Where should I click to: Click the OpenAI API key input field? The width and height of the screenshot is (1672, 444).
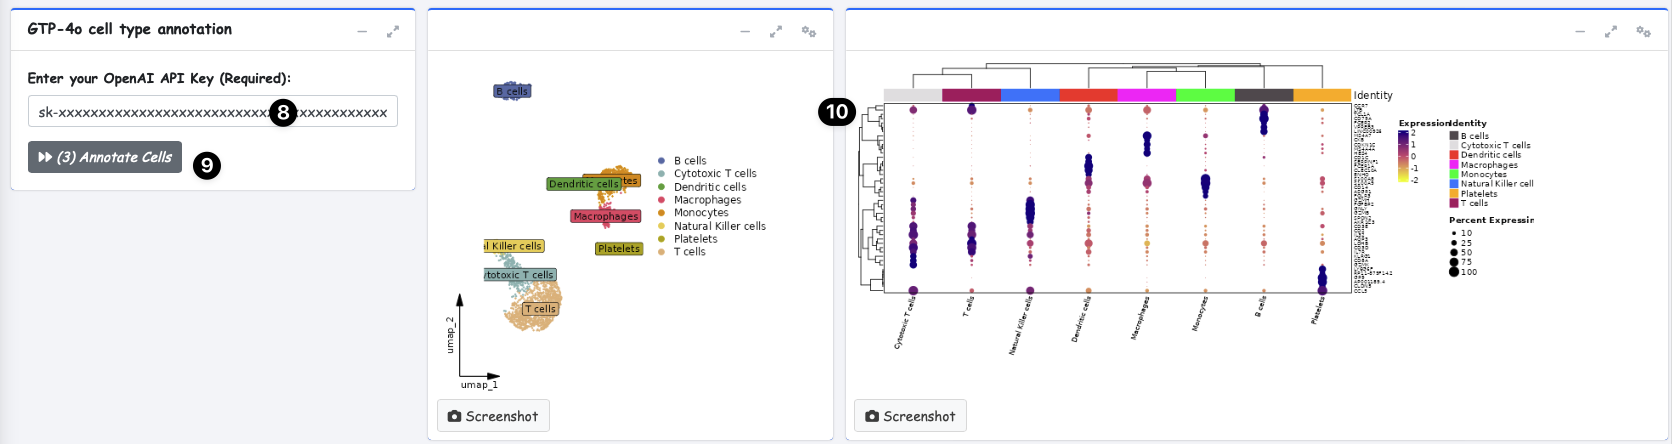[x=150, y=112]
